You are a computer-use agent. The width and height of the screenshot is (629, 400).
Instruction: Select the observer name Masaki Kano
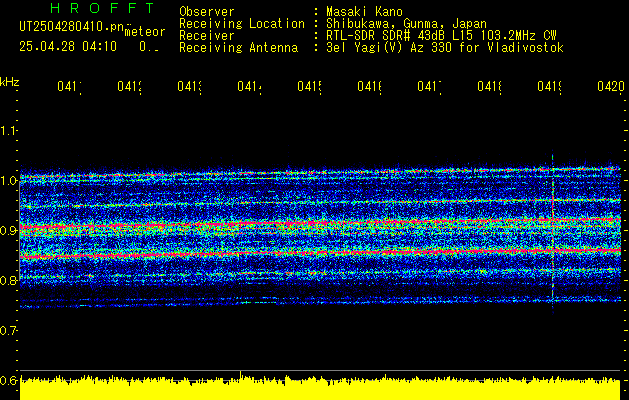[364, 12]
